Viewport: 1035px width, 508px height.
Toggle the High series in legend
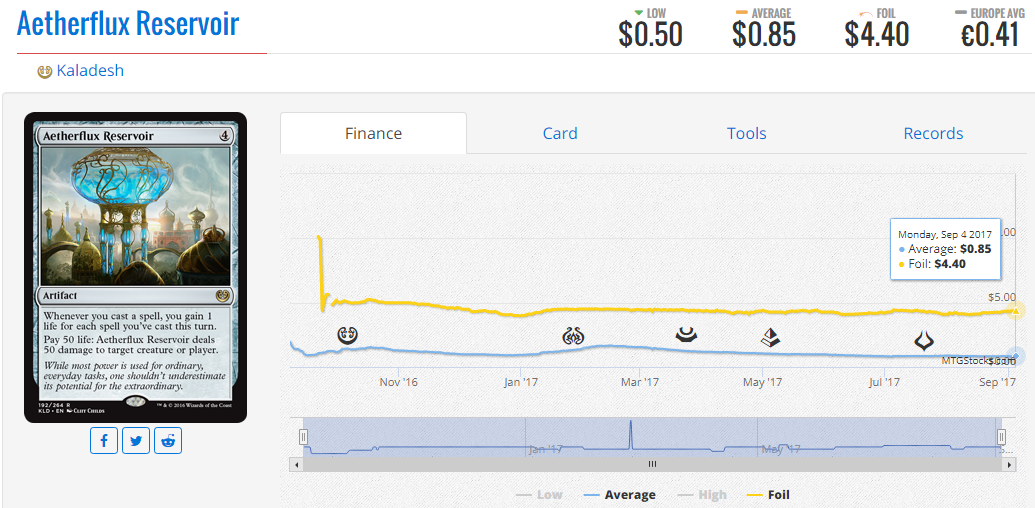tap(703, 495)
